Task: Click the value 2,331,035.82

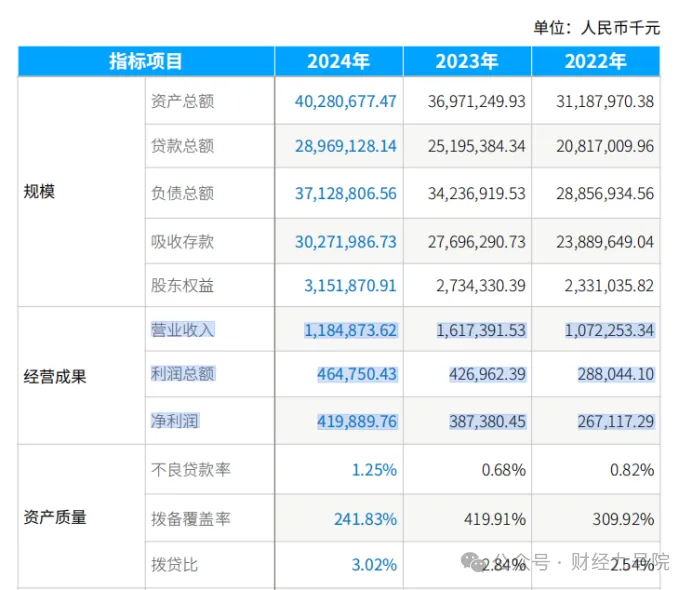Action: click(609, 286)
